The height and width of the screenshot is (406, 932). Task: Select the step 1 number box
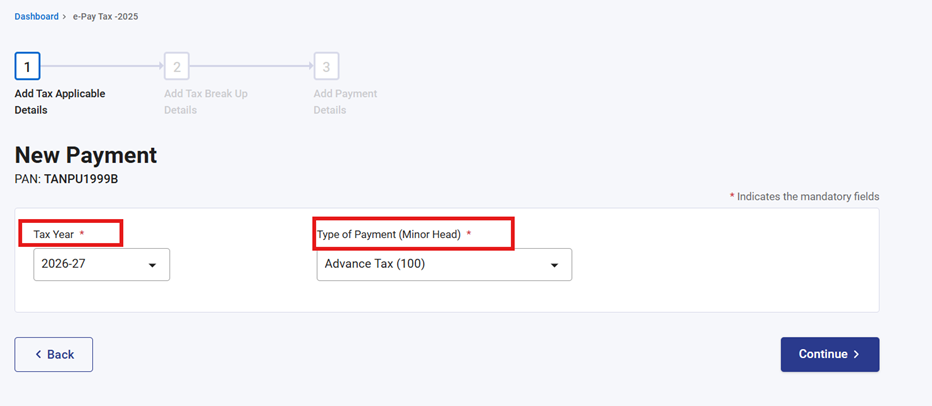coord(27,67)
